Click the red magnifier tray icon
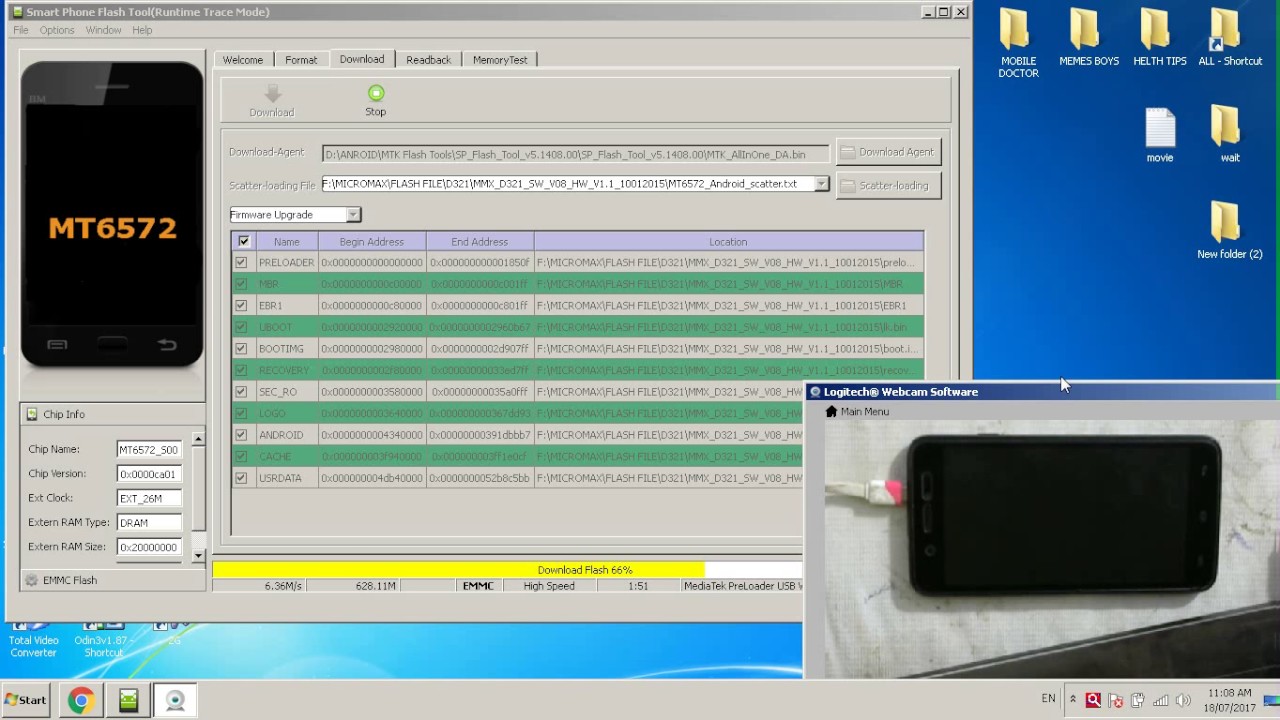This screenshot has width=1280, height=720. [1094, 701]
